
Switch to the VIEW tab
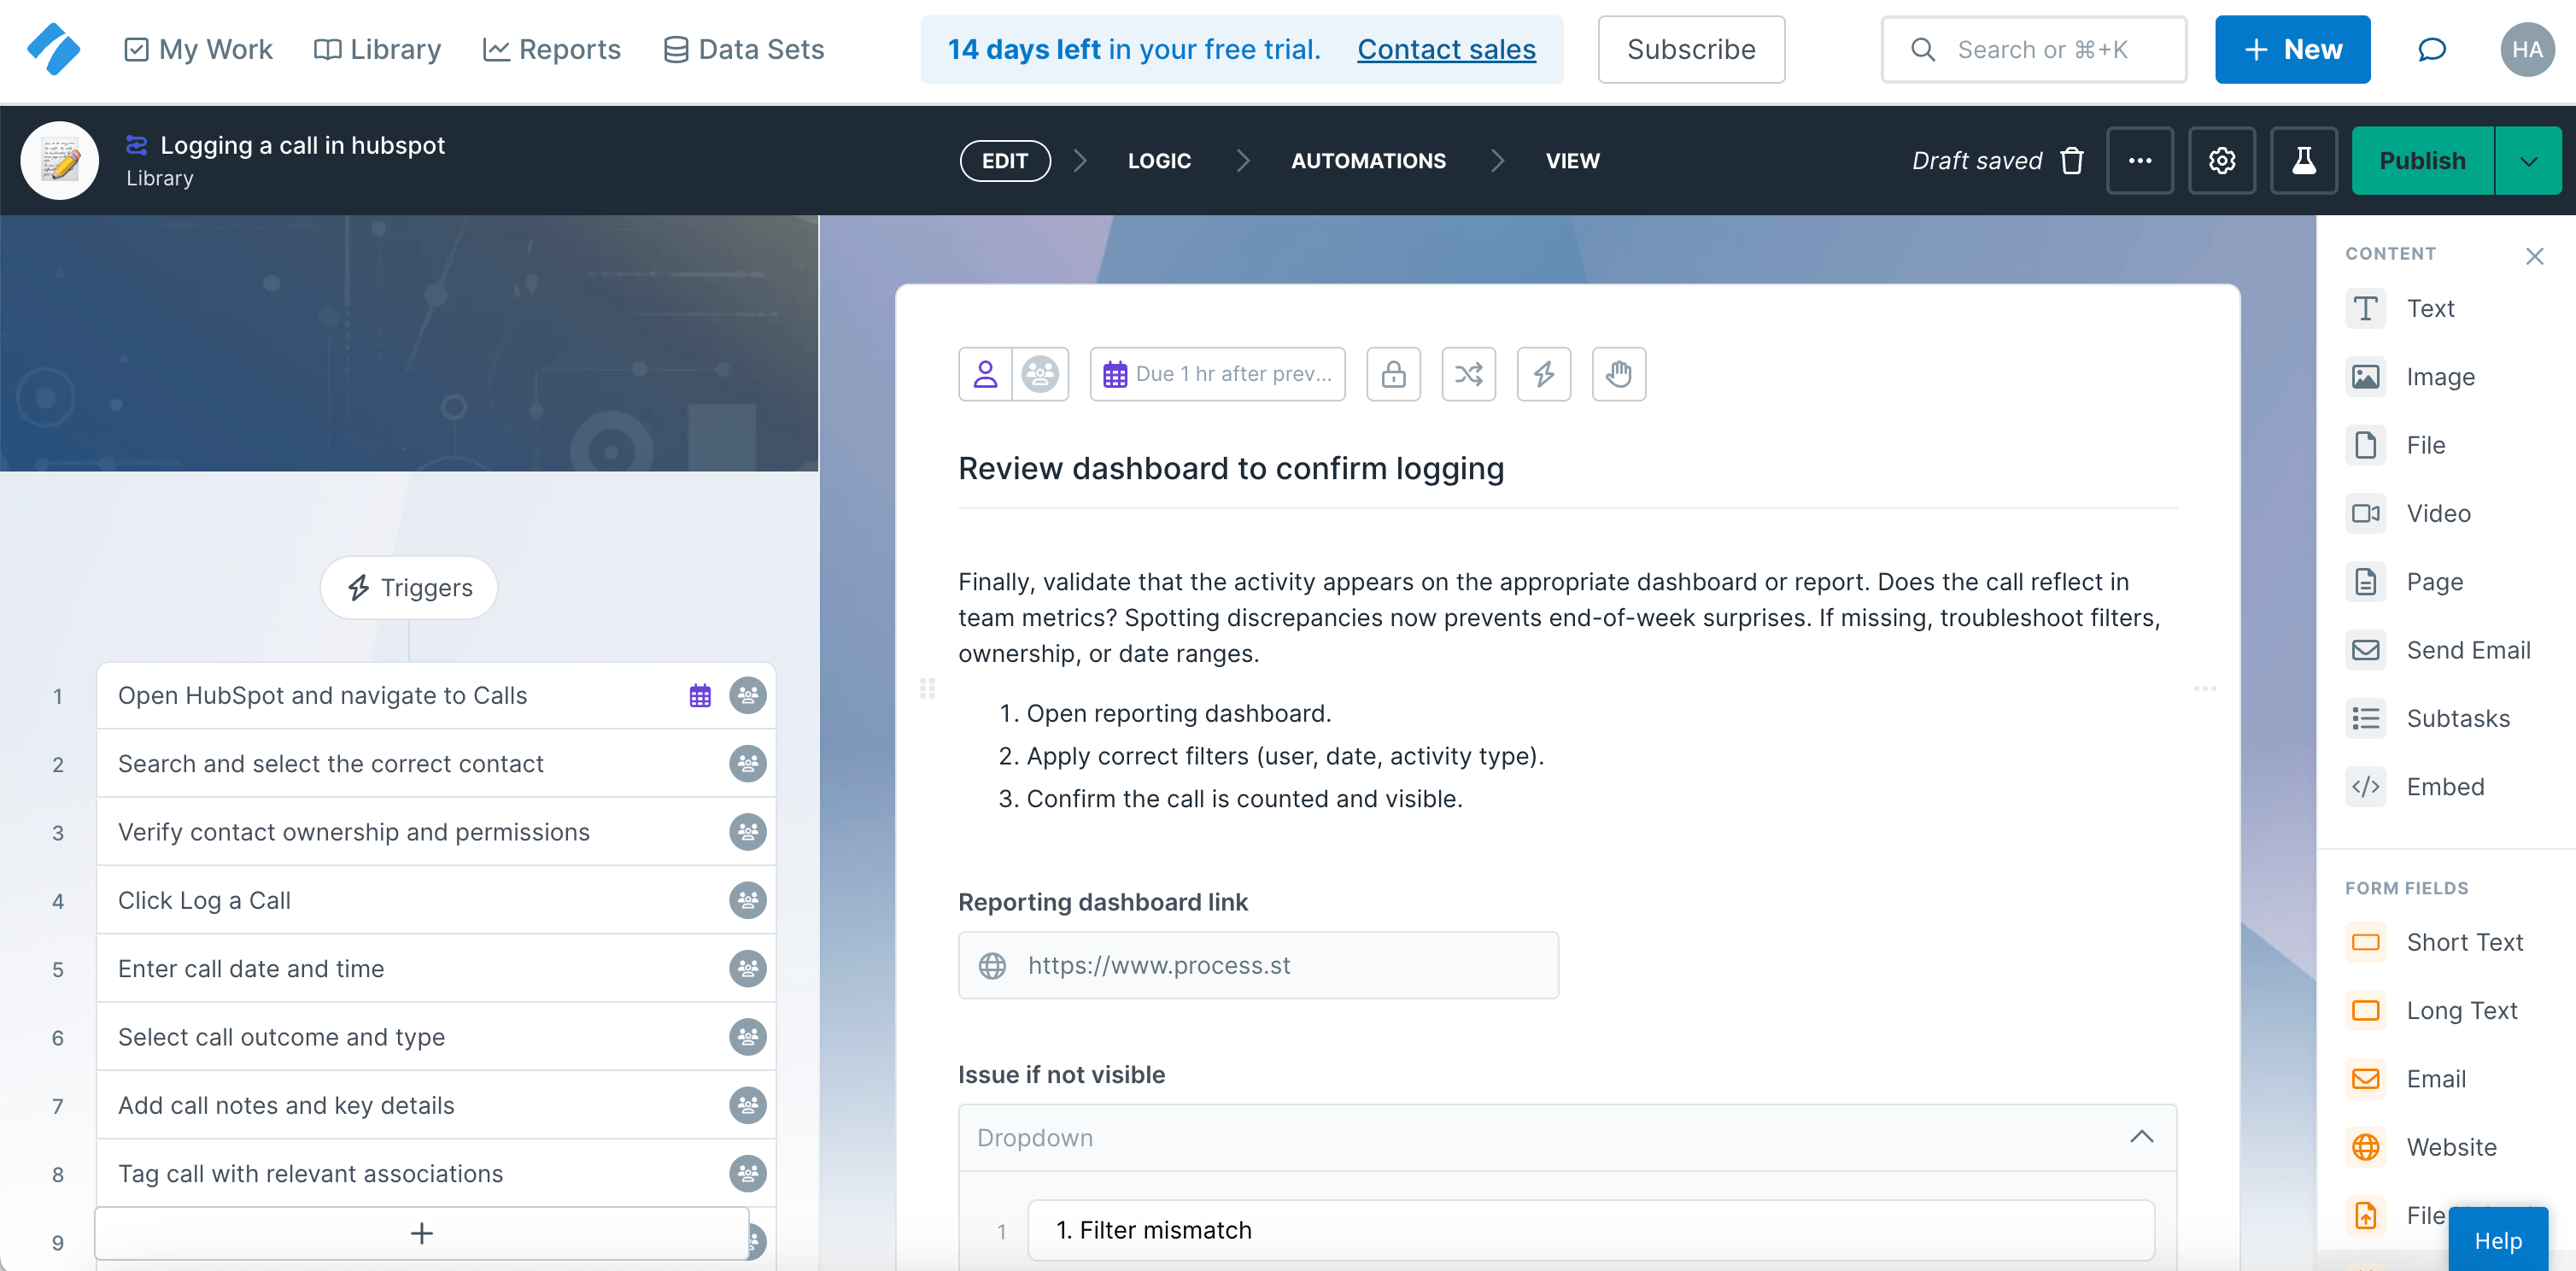click(x=1572, y=160)
